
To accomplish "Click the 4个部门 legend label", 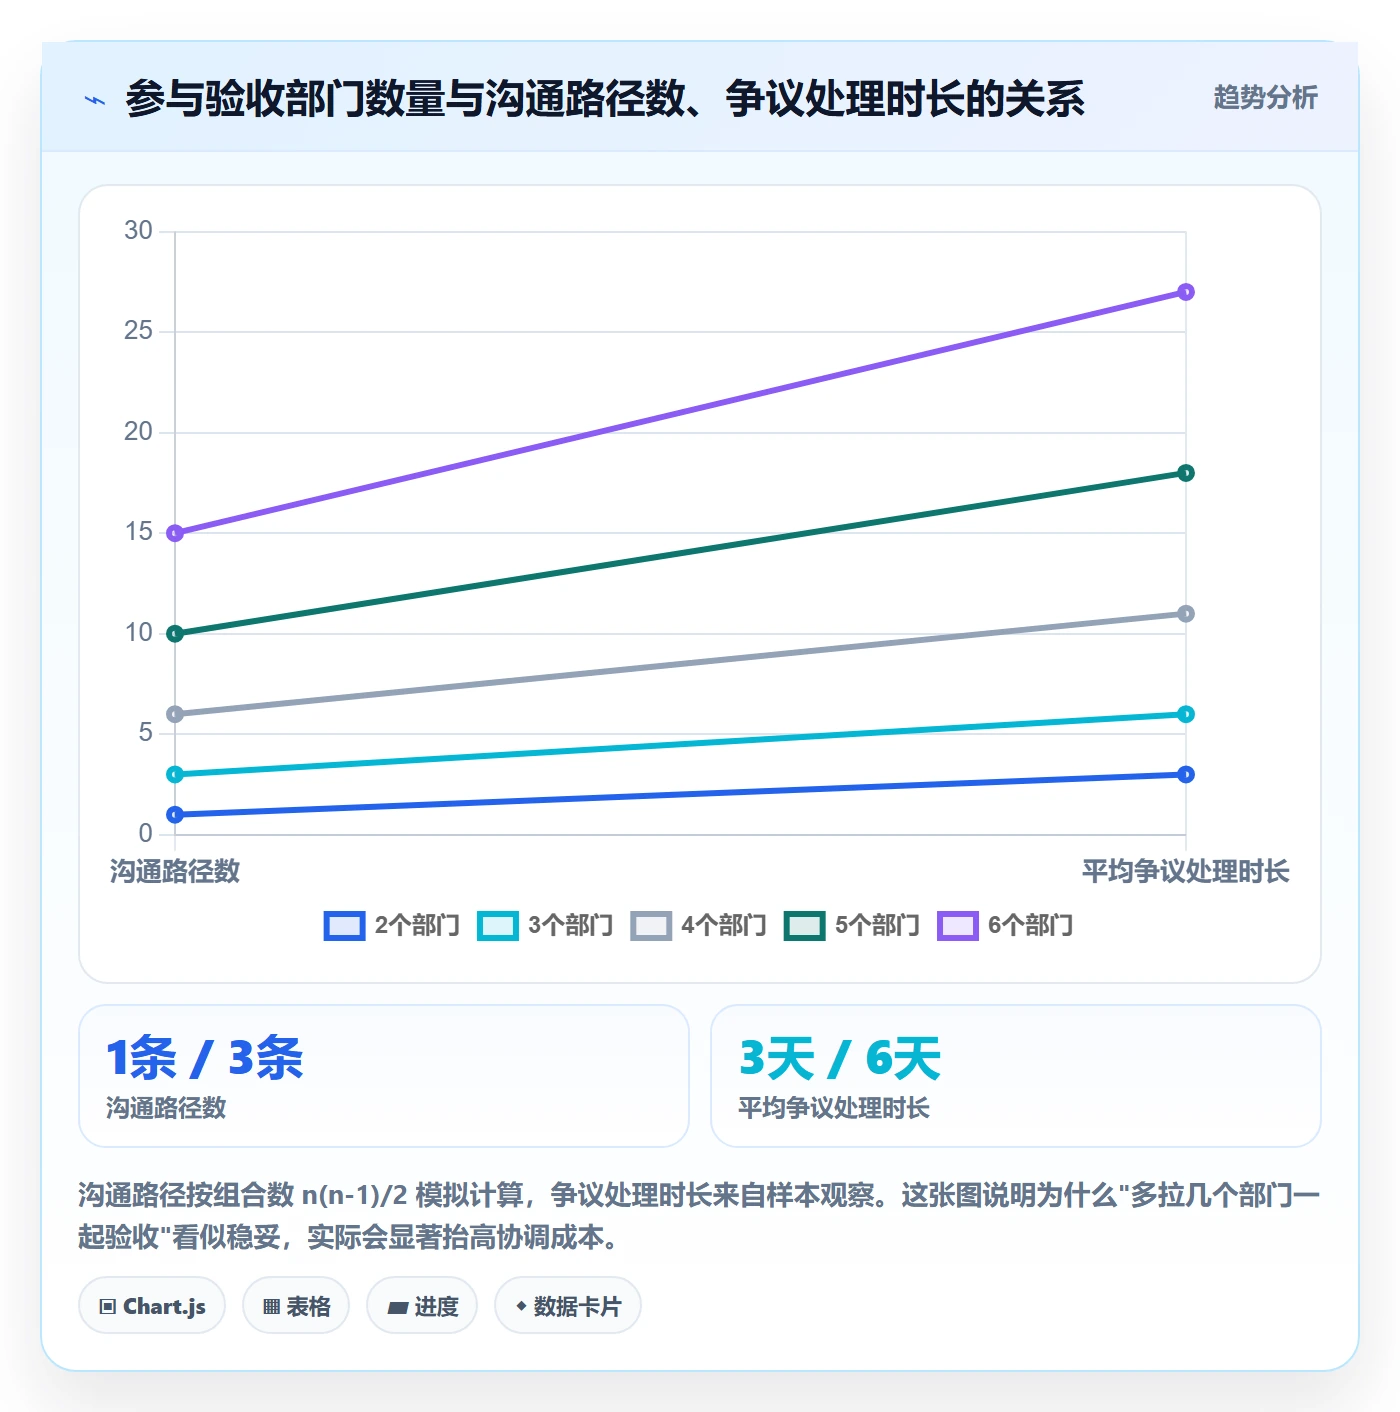I will click(724, 926).
